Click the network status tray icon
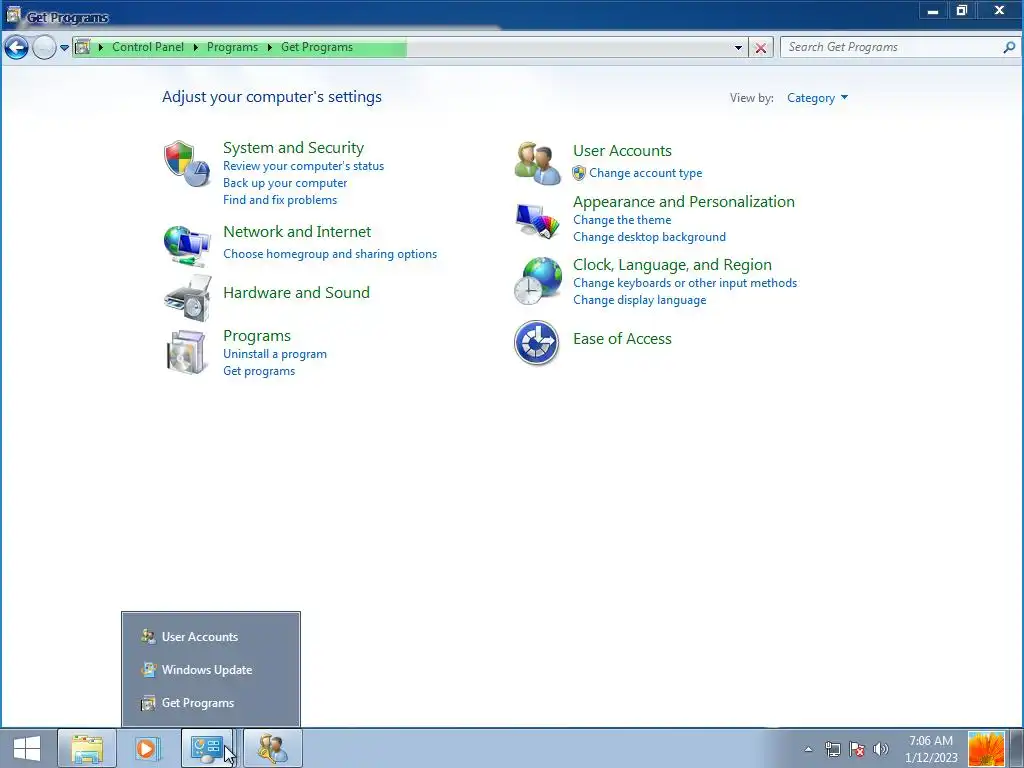The width and height of the screenshot is (1024, 768). (x=832, y=749)
